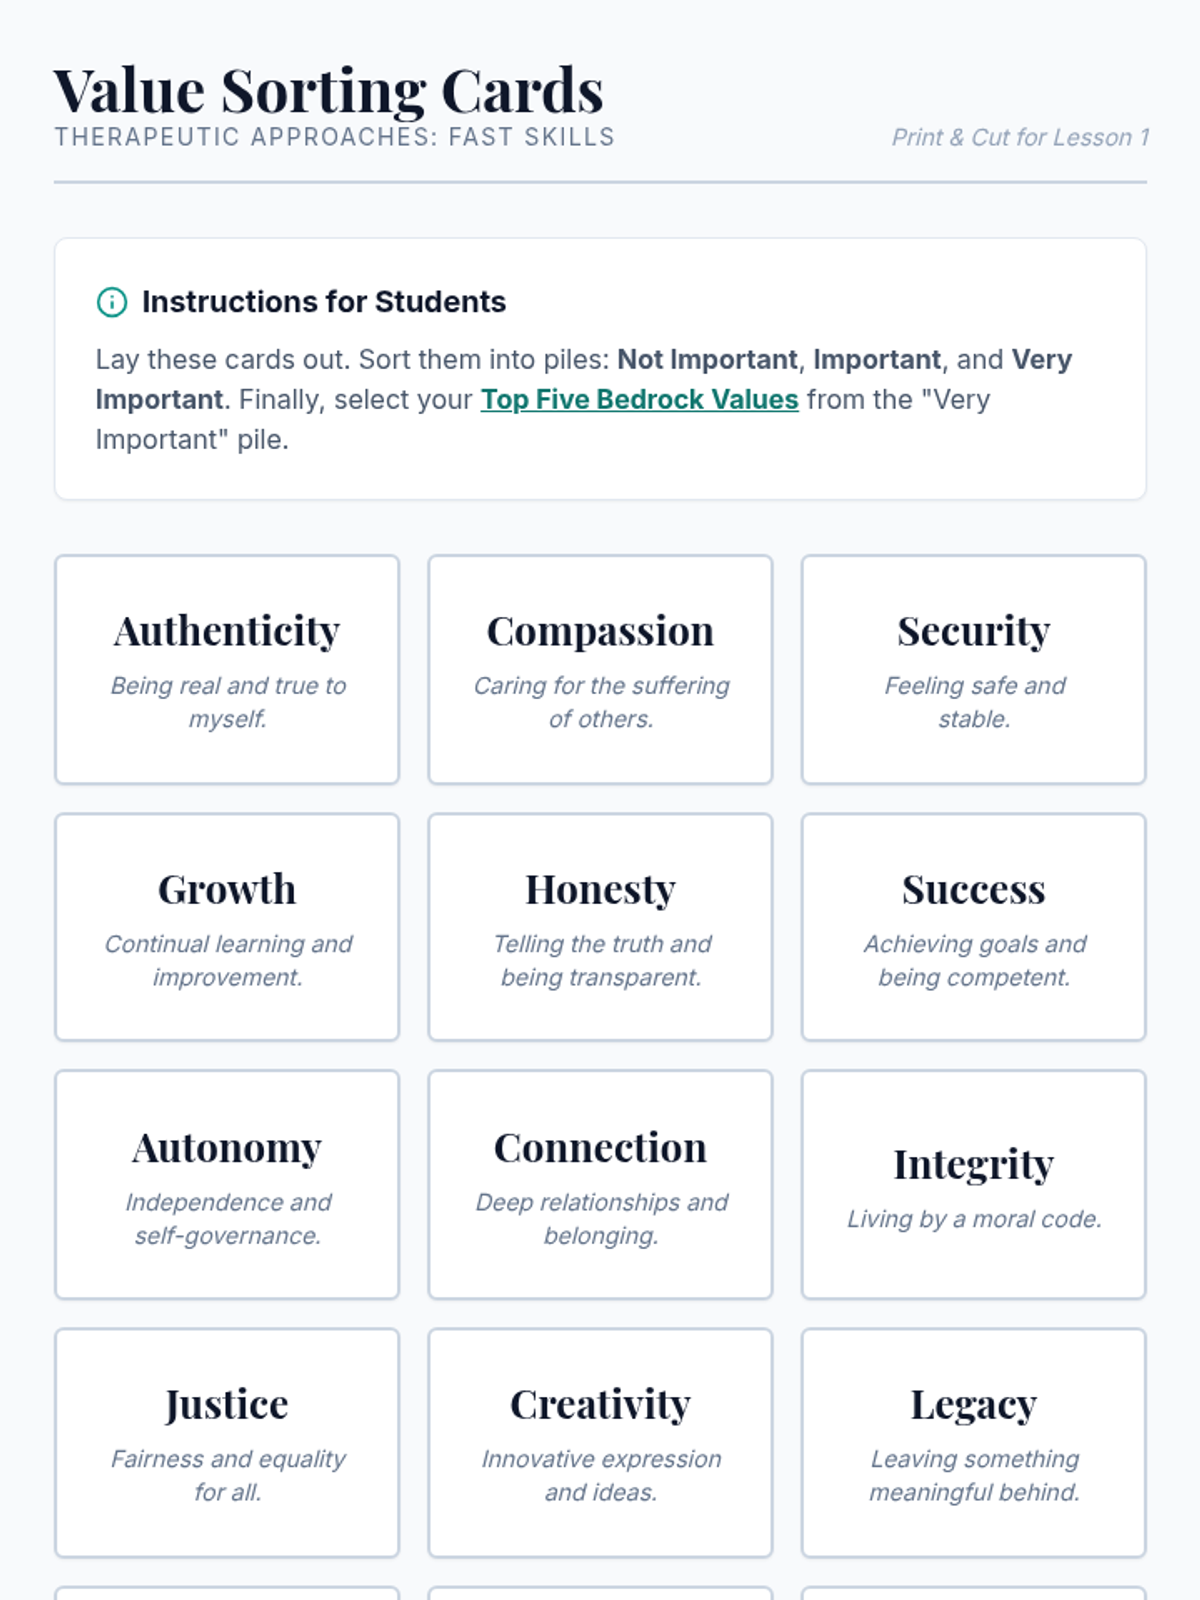Click the 'Leaving something meaningful behind' description
This screenshot has height=1600, width=1200.
point(974,1476)
